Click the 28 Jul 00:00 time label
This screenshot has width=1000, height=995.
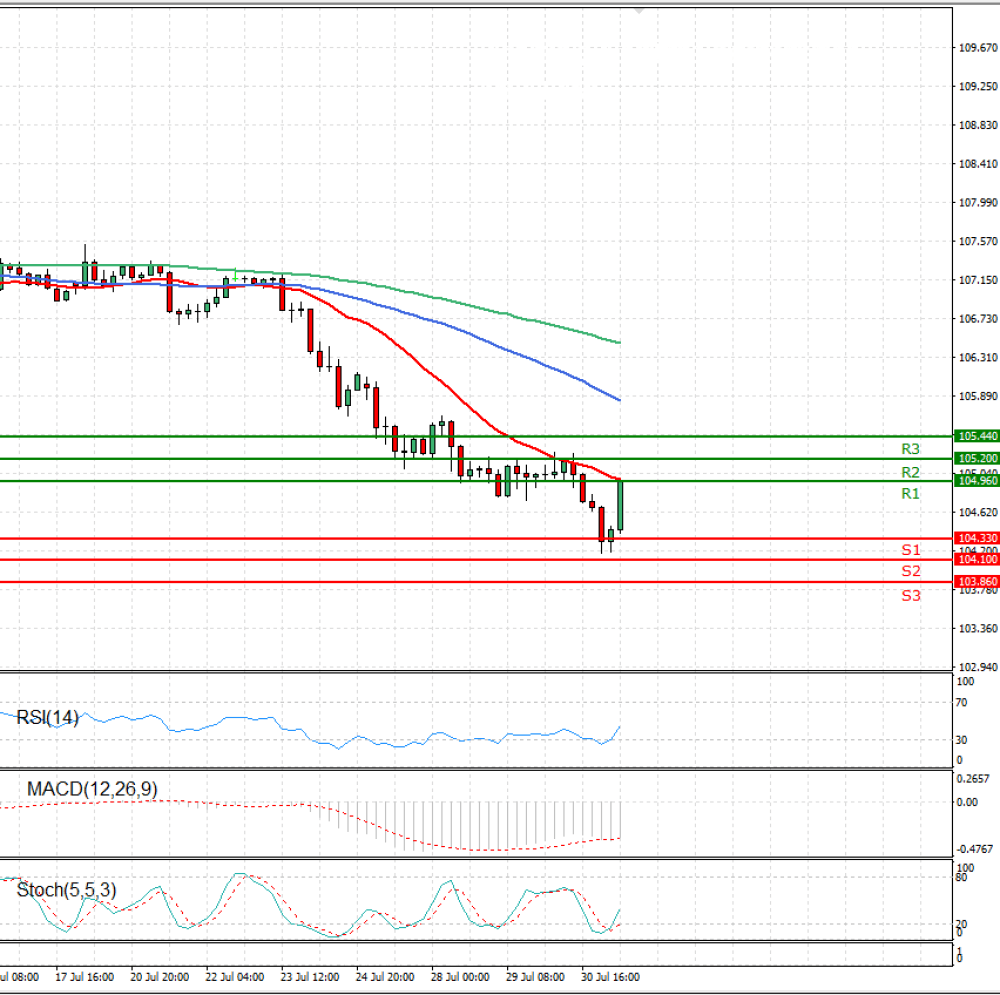460,977
